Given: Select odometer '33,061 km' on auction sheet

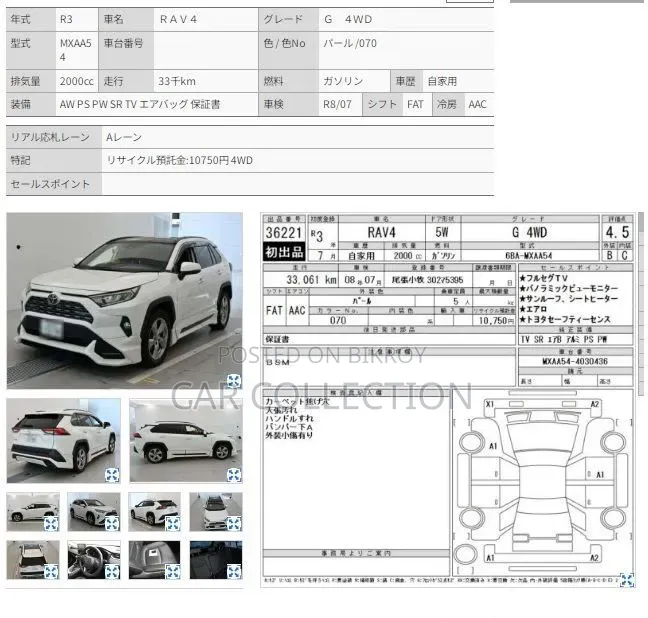Looking at the screenshot, I should pyautogui.click(x=312, y=280).
